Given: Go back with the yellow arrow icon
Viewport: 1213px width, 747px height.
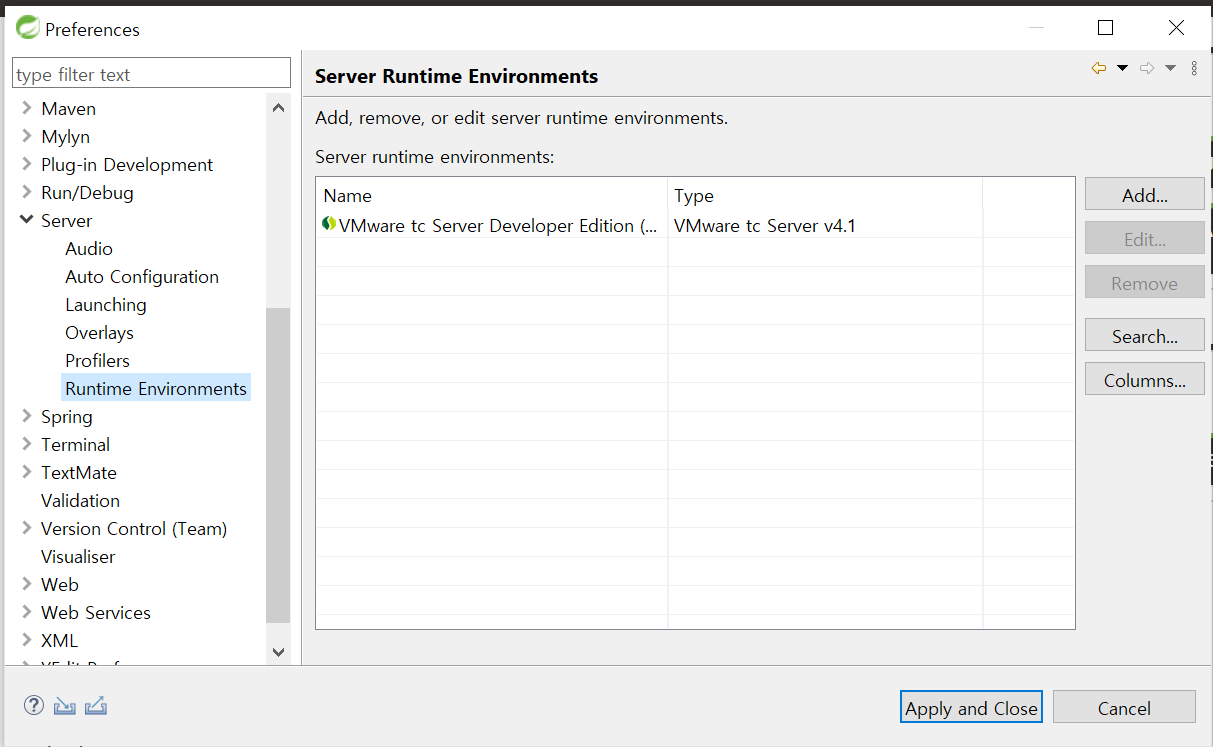Looking at the screenshot, I should [1099, 68].
